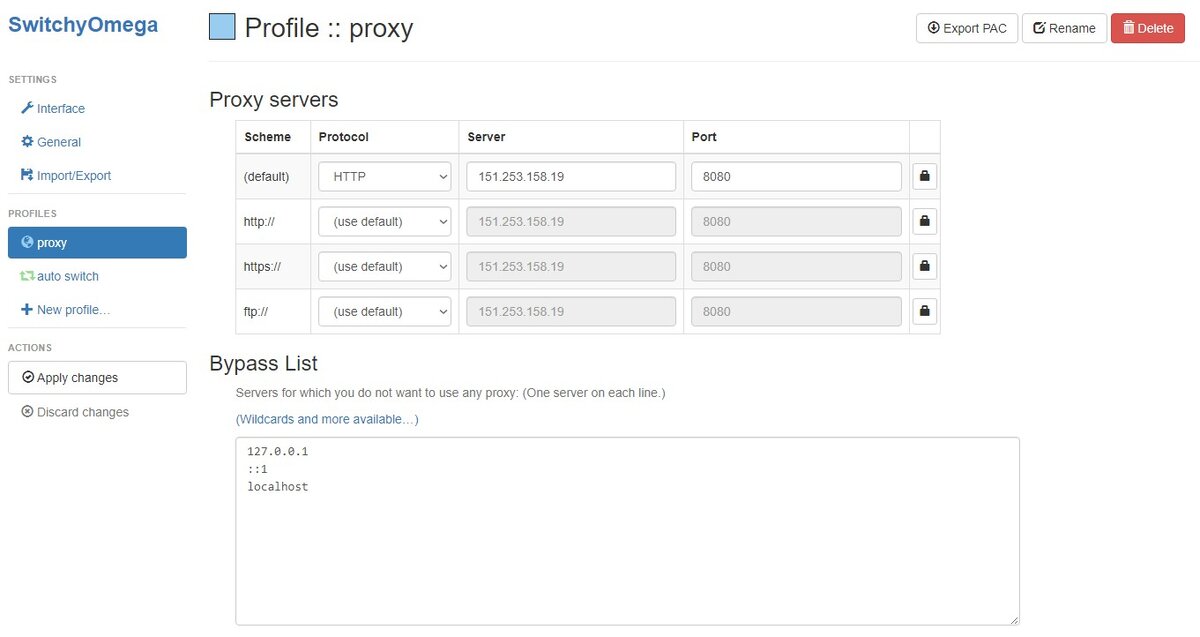Screen dimensions: 1200x637
Task: Click the save icon beside Import/Export
Action: click(27, 175)
